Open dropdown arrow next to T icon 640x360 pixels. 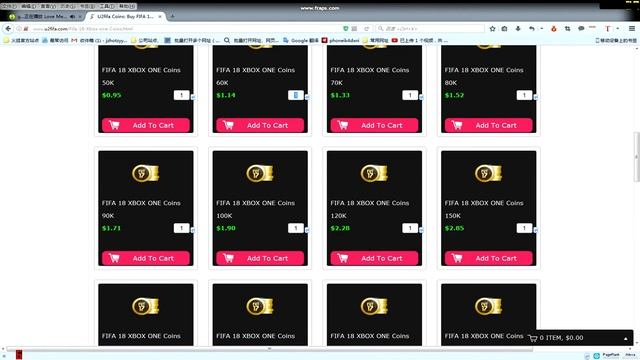click(618, 29)
